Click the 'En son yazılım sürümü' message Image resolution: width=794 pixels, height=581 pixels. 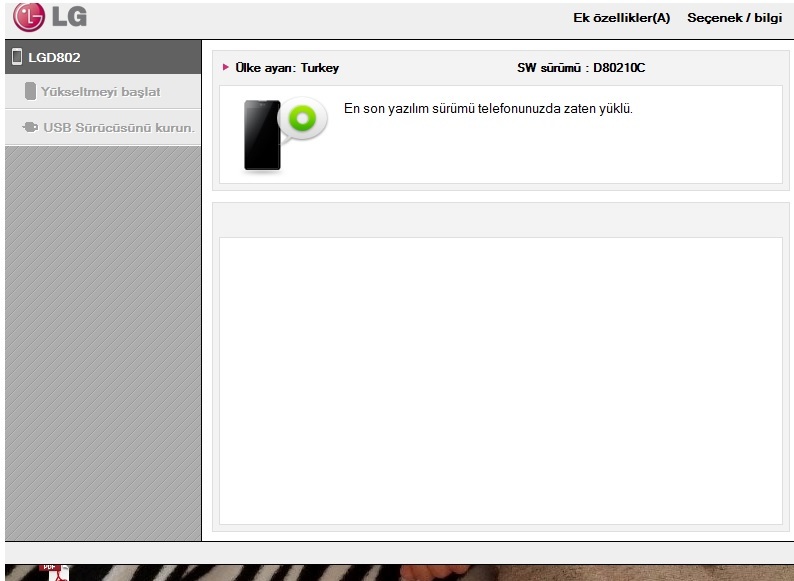point(488,108)
